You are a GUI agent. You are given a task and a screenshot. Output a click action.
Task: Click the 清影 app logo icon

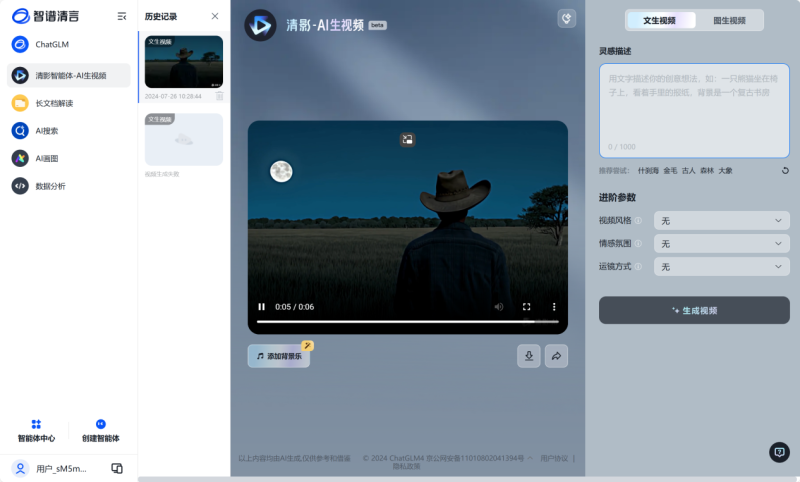(260, 25)
